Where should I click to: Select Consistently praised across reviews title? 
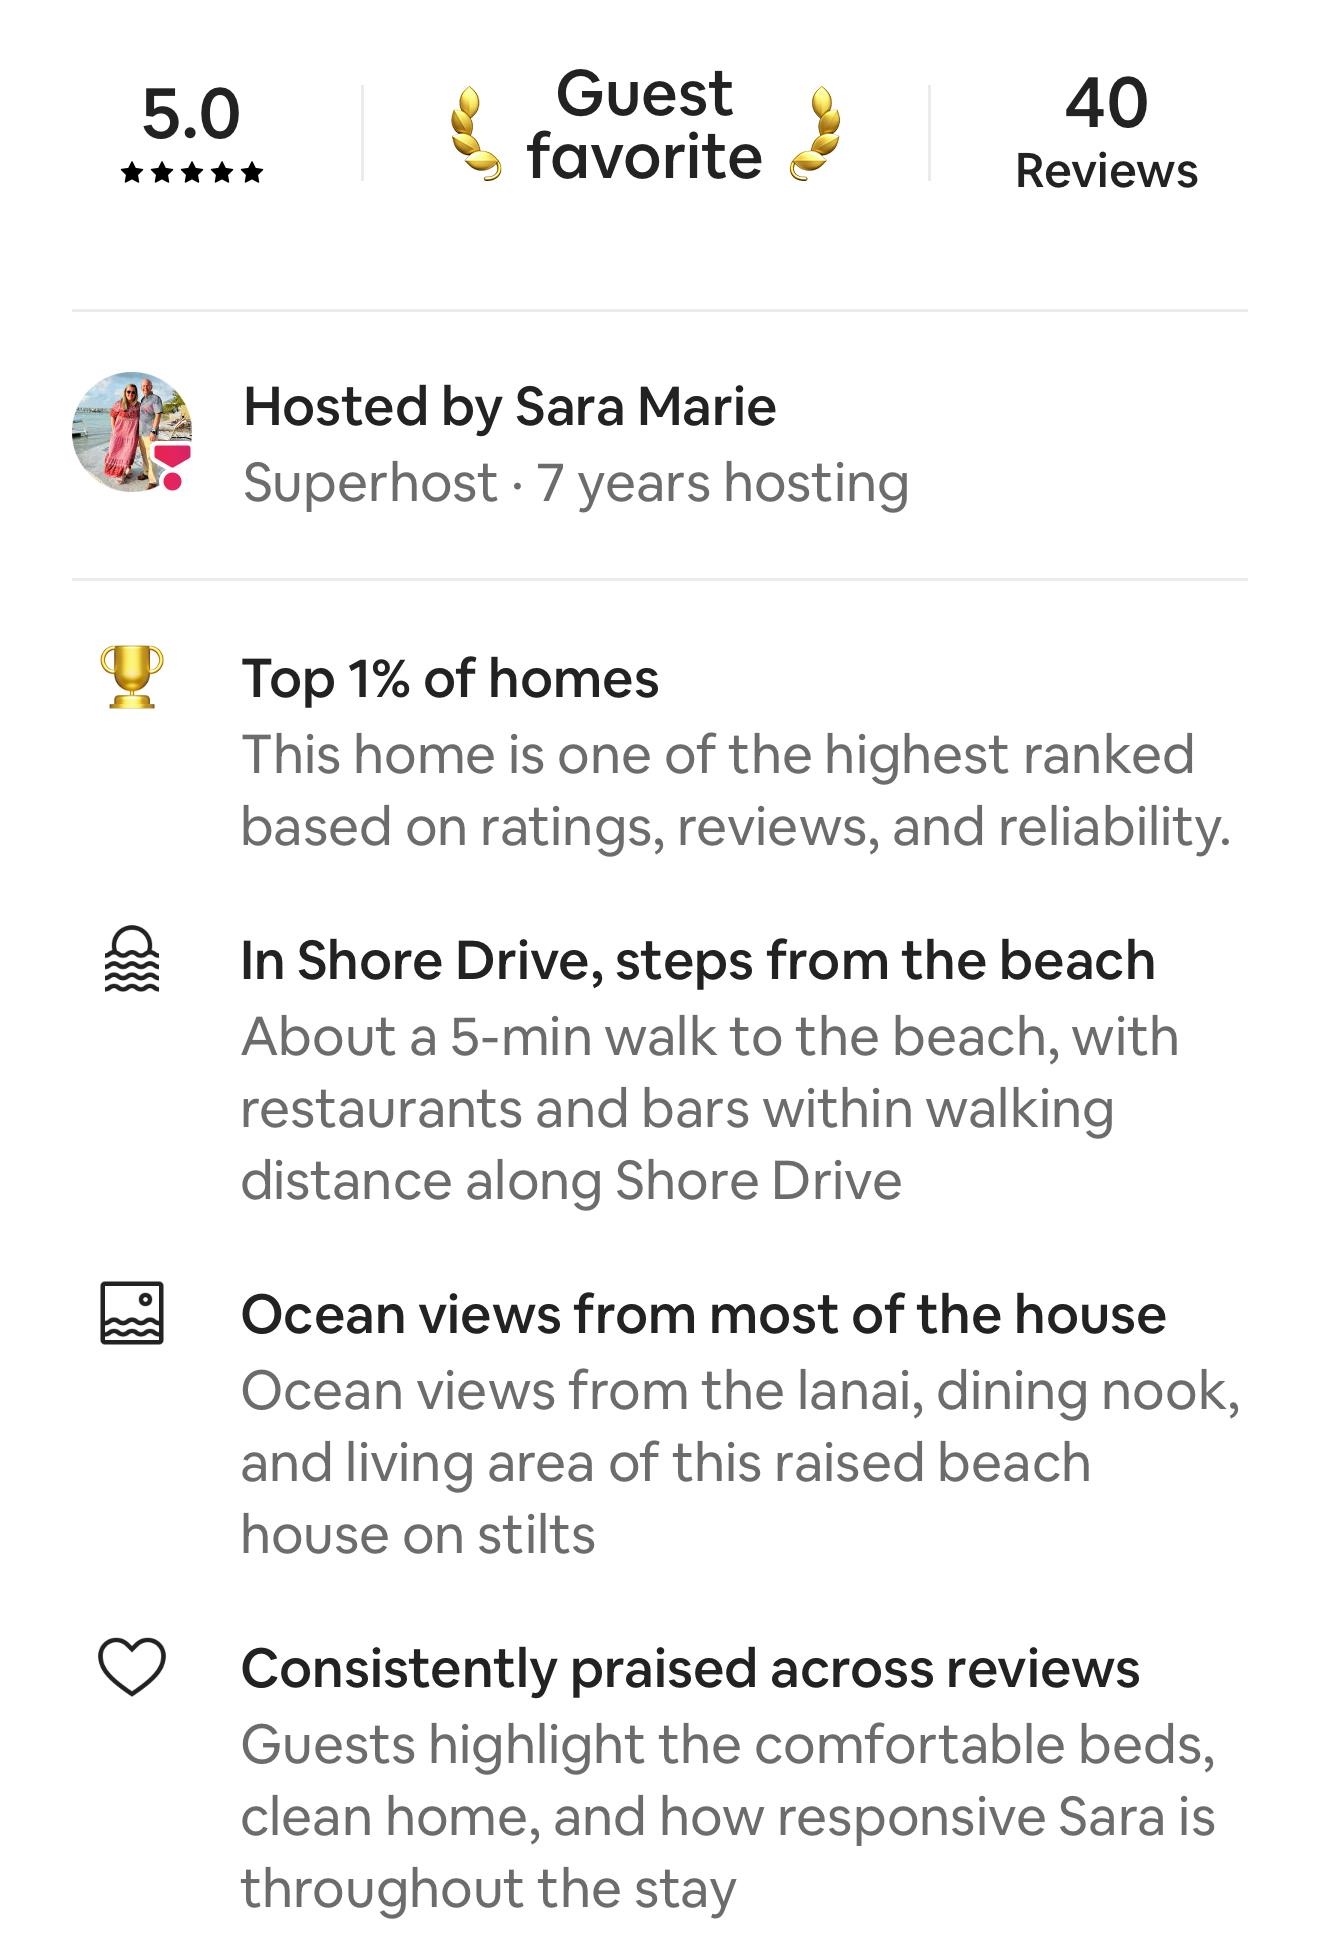tap(690, 1669)
